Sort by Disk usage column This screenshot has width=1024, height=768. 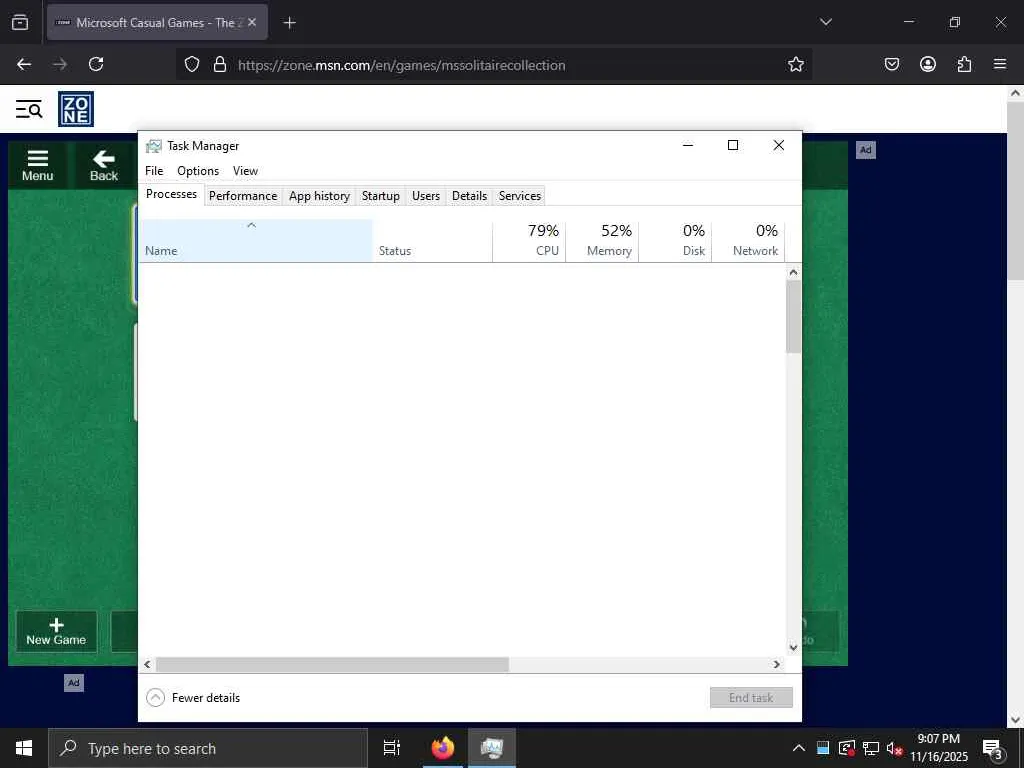click(675, 241)
